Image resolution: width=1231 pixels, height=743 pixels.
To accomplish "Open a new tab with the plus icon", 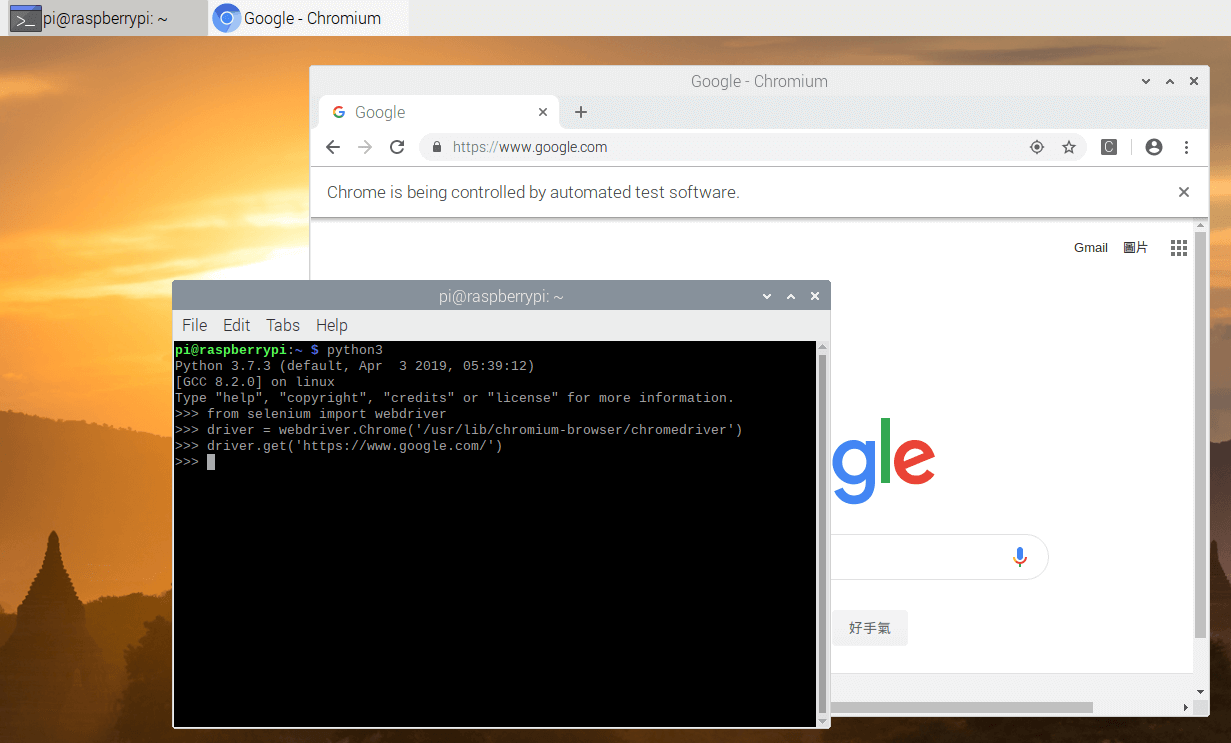I will point(581,112).
